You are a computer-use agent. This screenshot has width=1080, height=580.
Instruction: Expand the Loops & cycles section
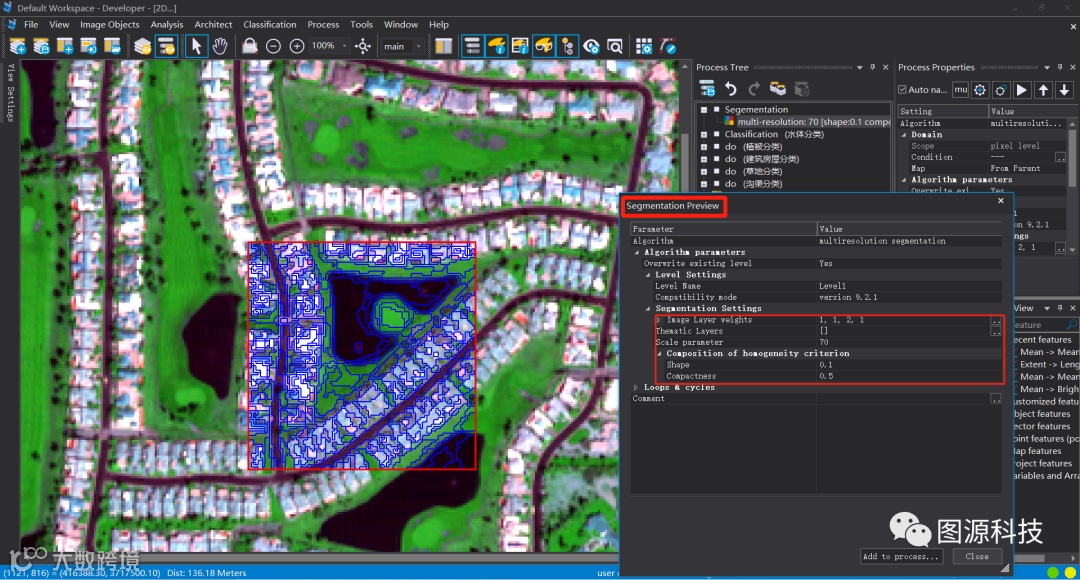[x=637, y=387]
